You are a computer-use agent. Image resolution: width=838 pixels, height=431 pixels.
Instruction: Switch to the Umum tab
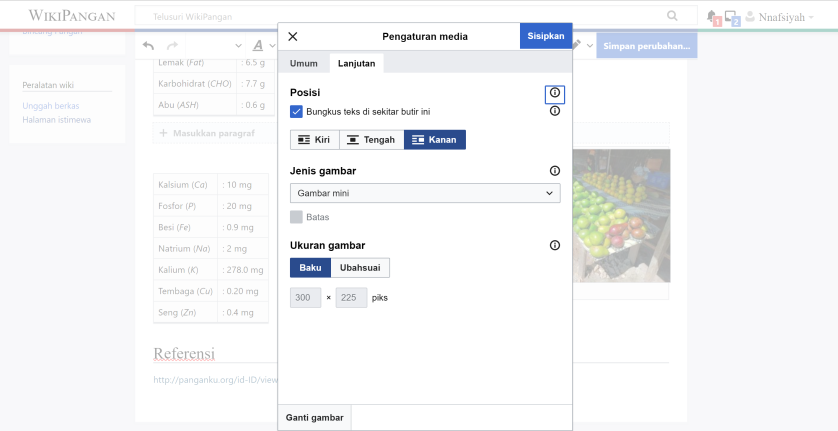304,63
